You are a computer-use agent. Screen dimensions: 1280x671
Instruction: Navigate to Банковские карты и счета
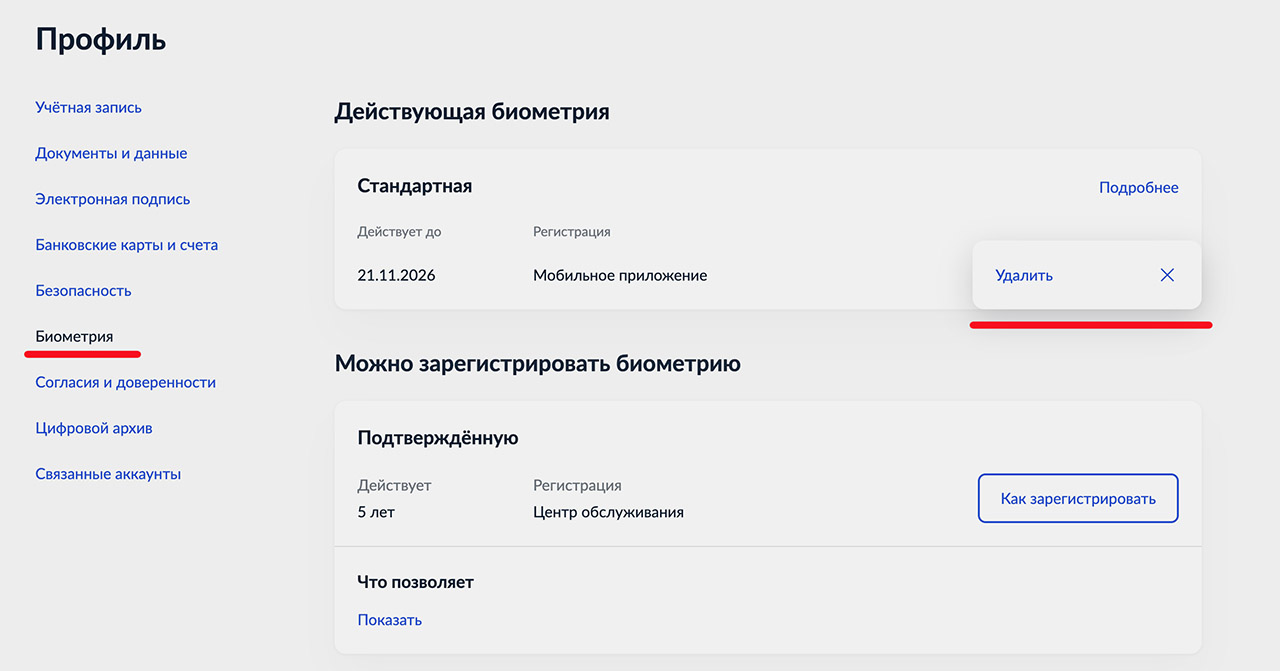coord(126,245)
